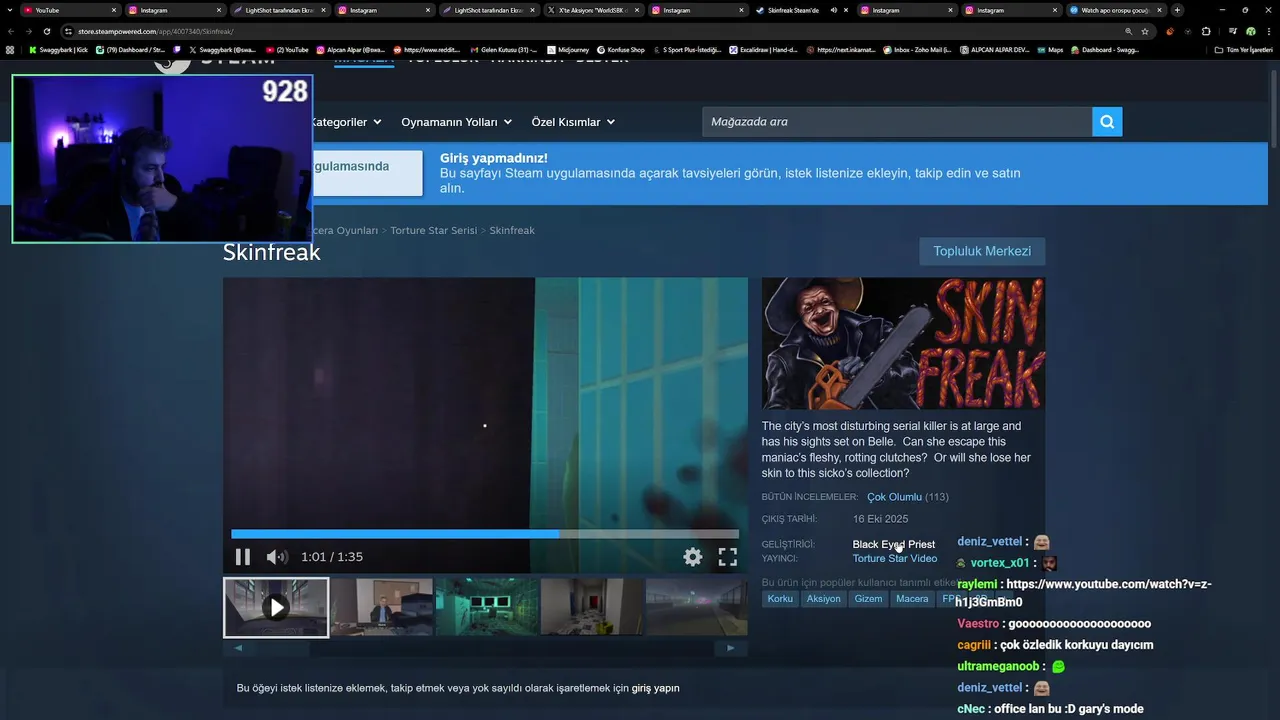
Task: Close the YouTube browser tab
Action: pos(115,10)
